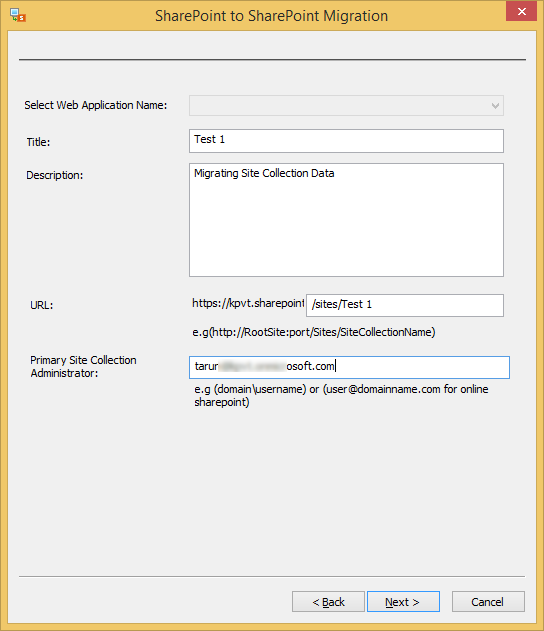The image size is (544, 631).
Task: Click the URL field with /sites/Test 1
Action: point(405,305)
